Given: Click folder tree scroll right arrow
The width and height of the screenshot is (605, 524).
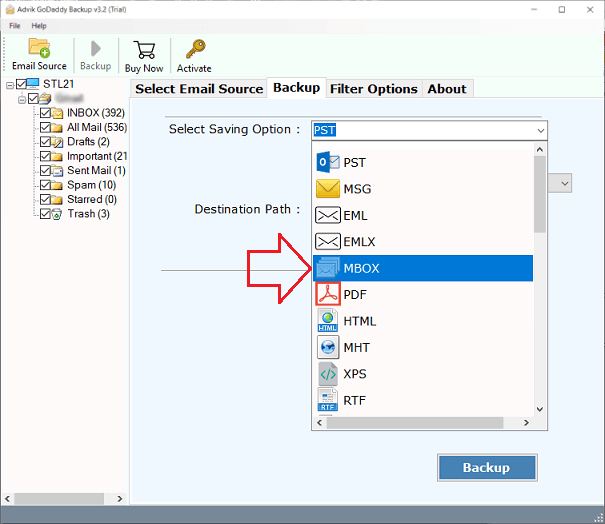Looking at the screenshot, I should coord(120,499).
